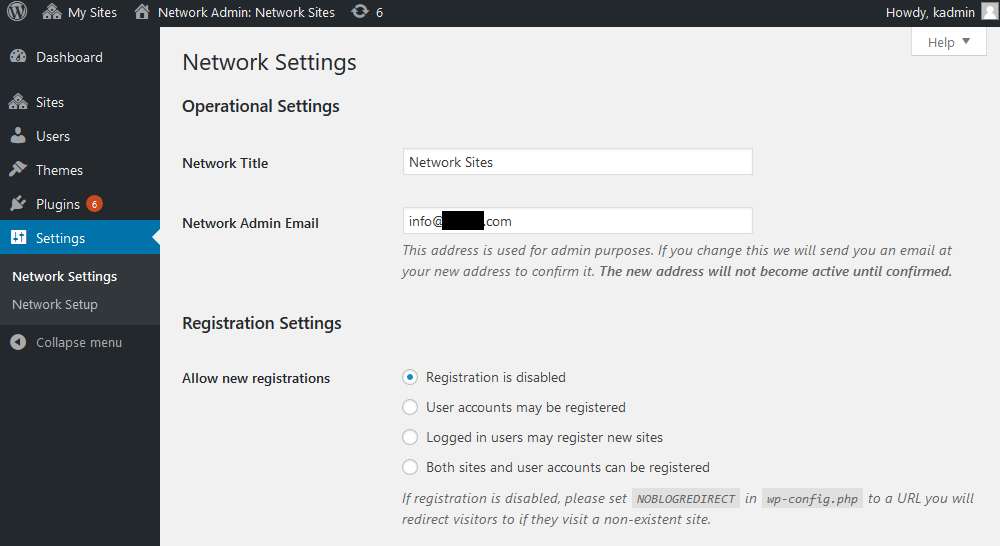This screenshot has width=1000, height=546.
Task: Click the Plugins plug icon
Action: [x=18, y=204]
